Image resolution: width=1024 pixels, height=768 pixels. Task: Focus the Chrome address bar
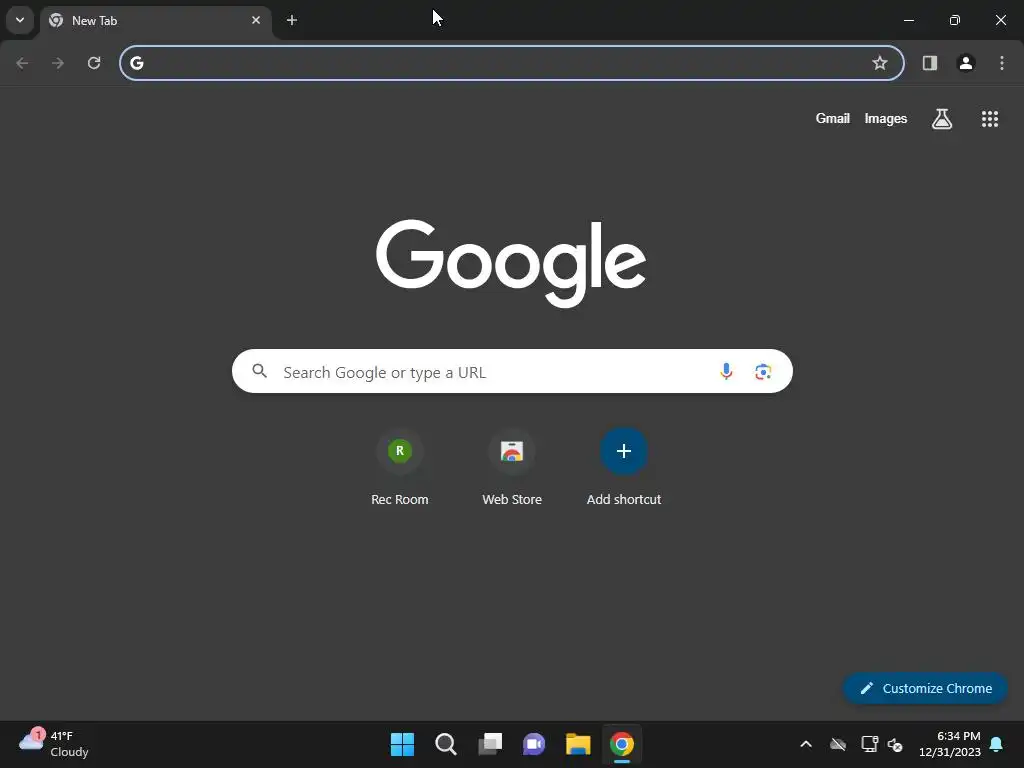coord(511,63)
